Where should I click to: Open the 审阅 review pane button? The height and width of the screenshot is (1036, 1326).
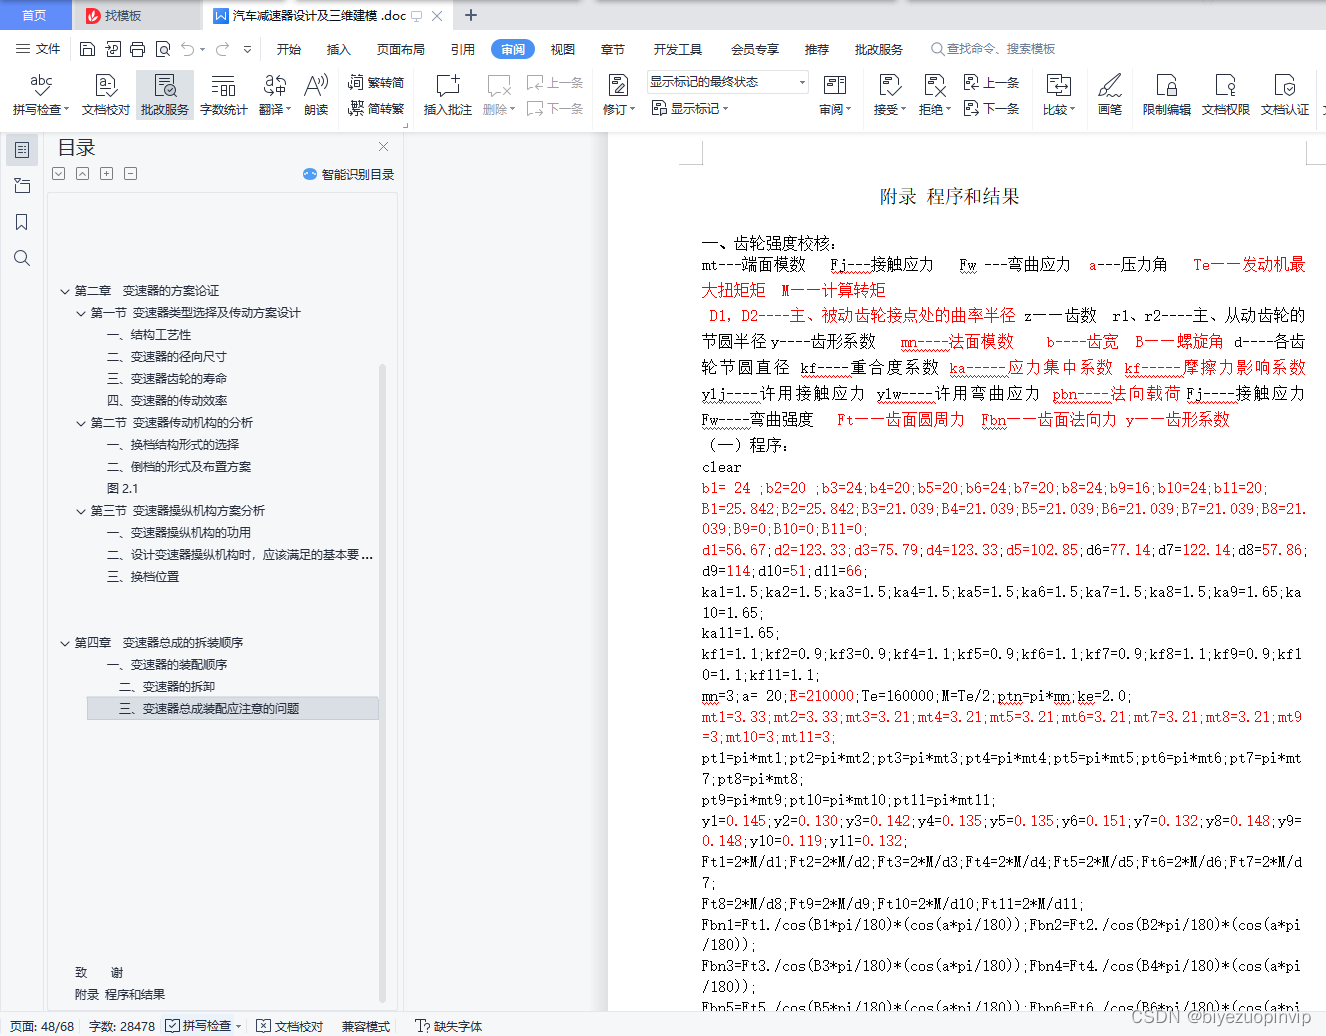(x=835, y=95)
